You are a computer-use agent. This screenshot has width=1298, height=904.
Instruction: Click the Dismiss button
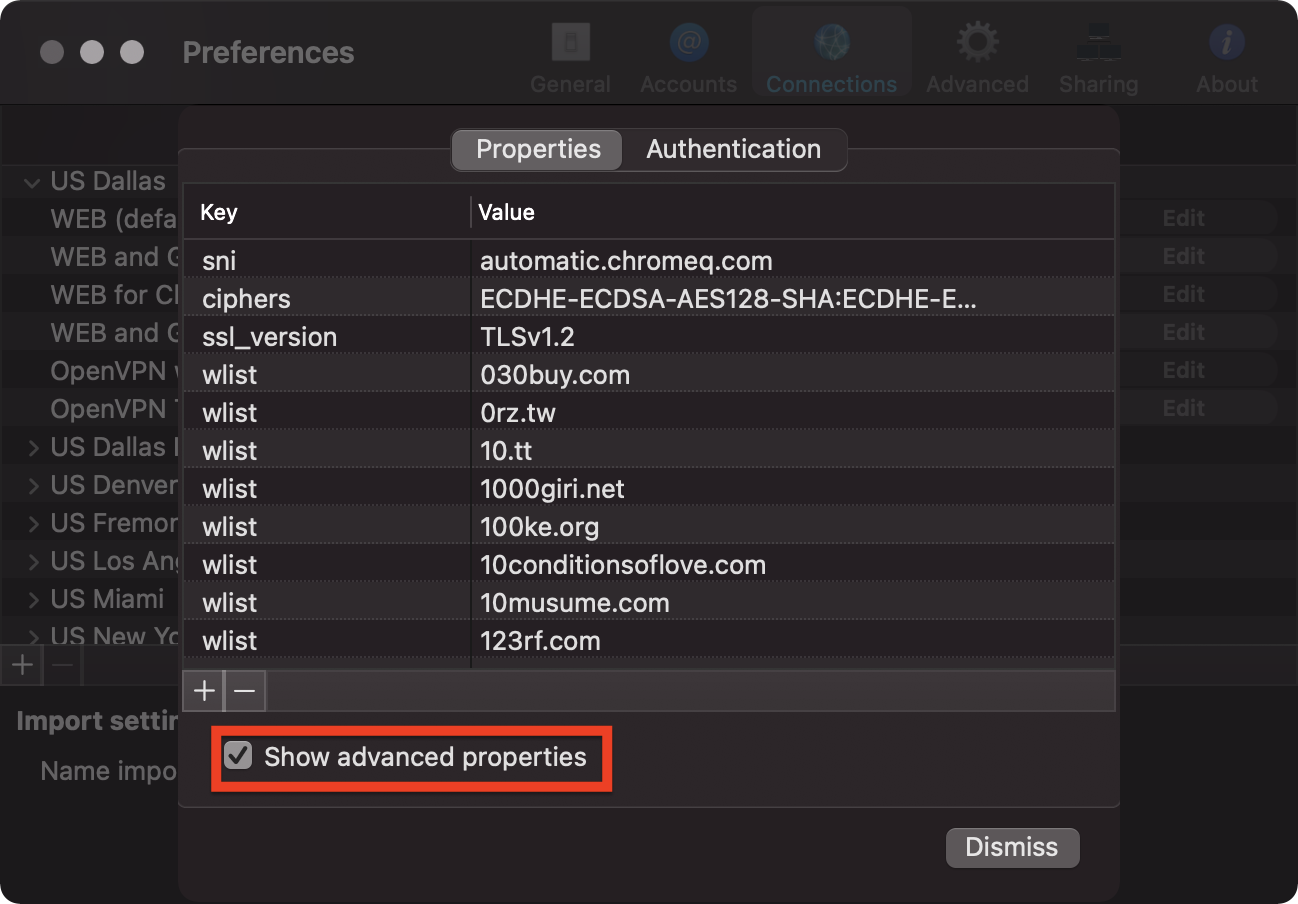[1011, 847]
